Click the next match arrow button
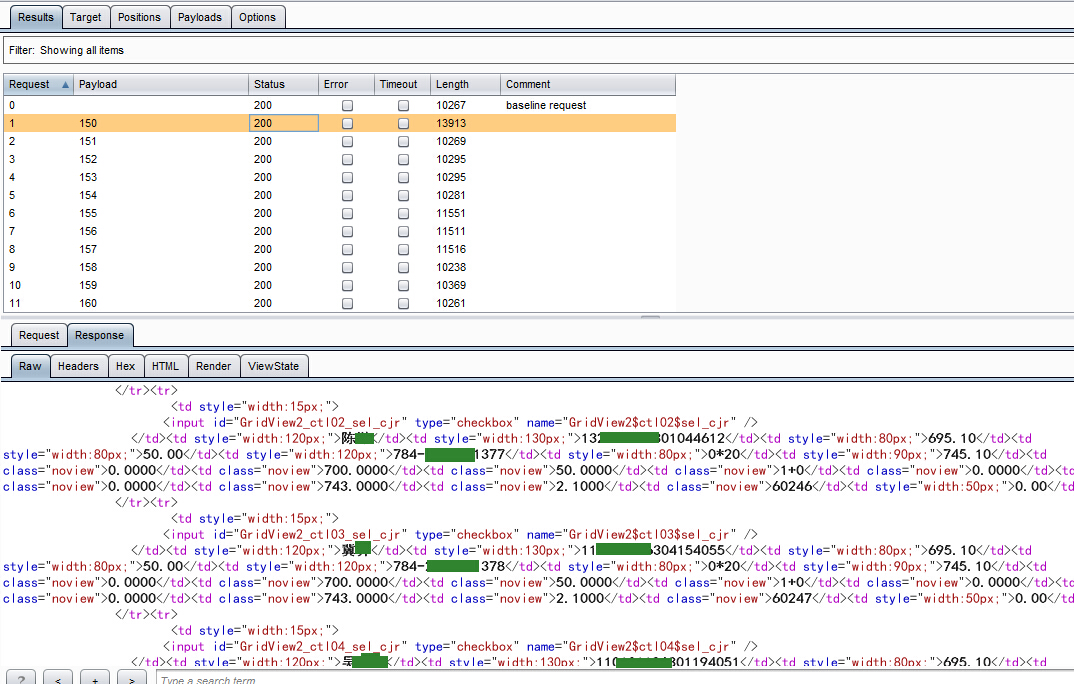1074x684 pixels. (132, 678)
